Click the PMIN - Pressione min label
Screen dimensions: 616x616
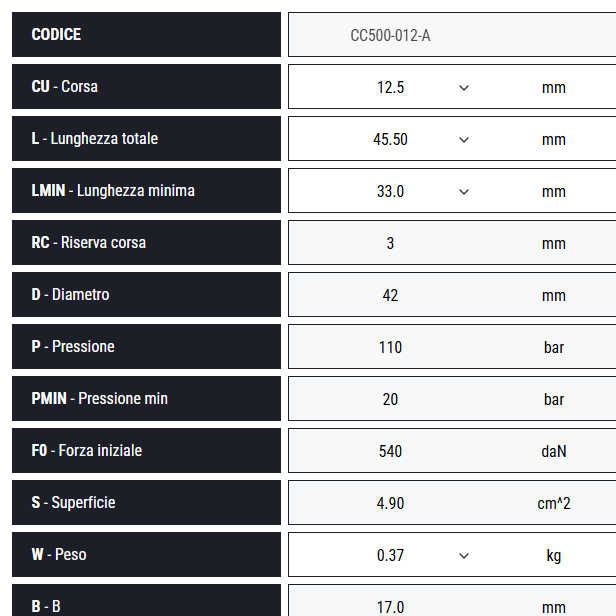click(x=99, y=398)
